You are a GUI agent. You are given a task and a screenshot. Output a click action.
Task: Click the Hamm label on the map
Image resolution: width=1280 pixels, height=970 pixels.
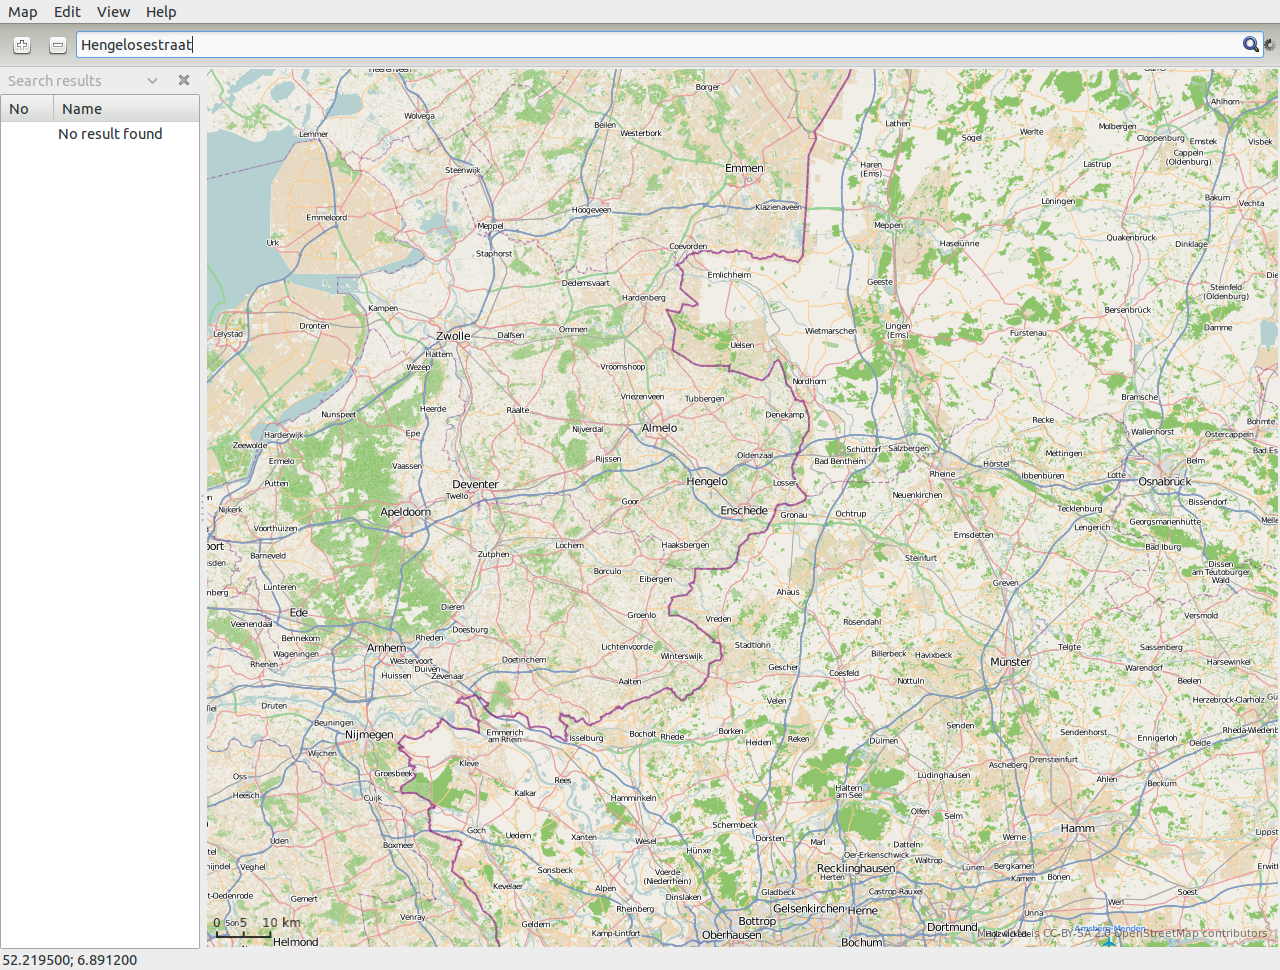[x=1077, y=828]
